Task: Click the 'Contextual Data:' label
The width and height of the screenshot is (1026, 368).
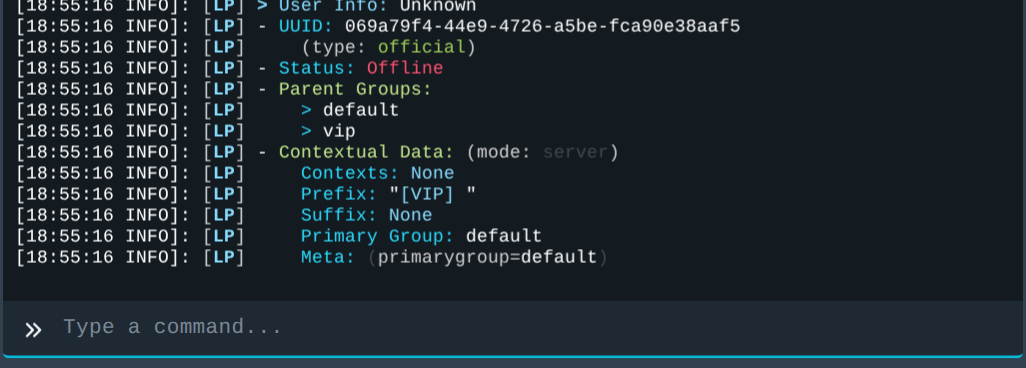Action: 366,153
